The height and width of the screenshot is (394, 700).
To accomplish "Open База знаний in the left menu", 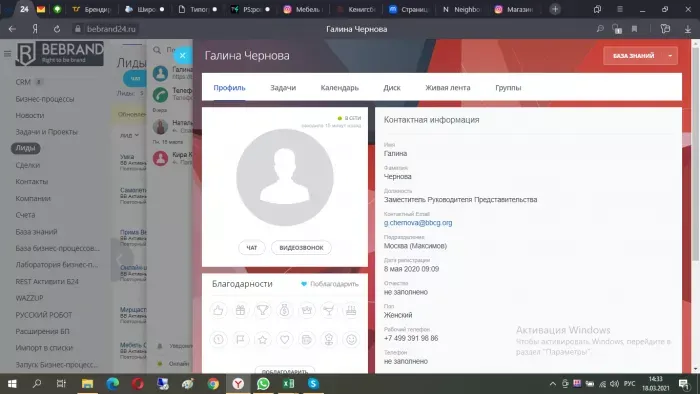I will (x=36, y=232).
